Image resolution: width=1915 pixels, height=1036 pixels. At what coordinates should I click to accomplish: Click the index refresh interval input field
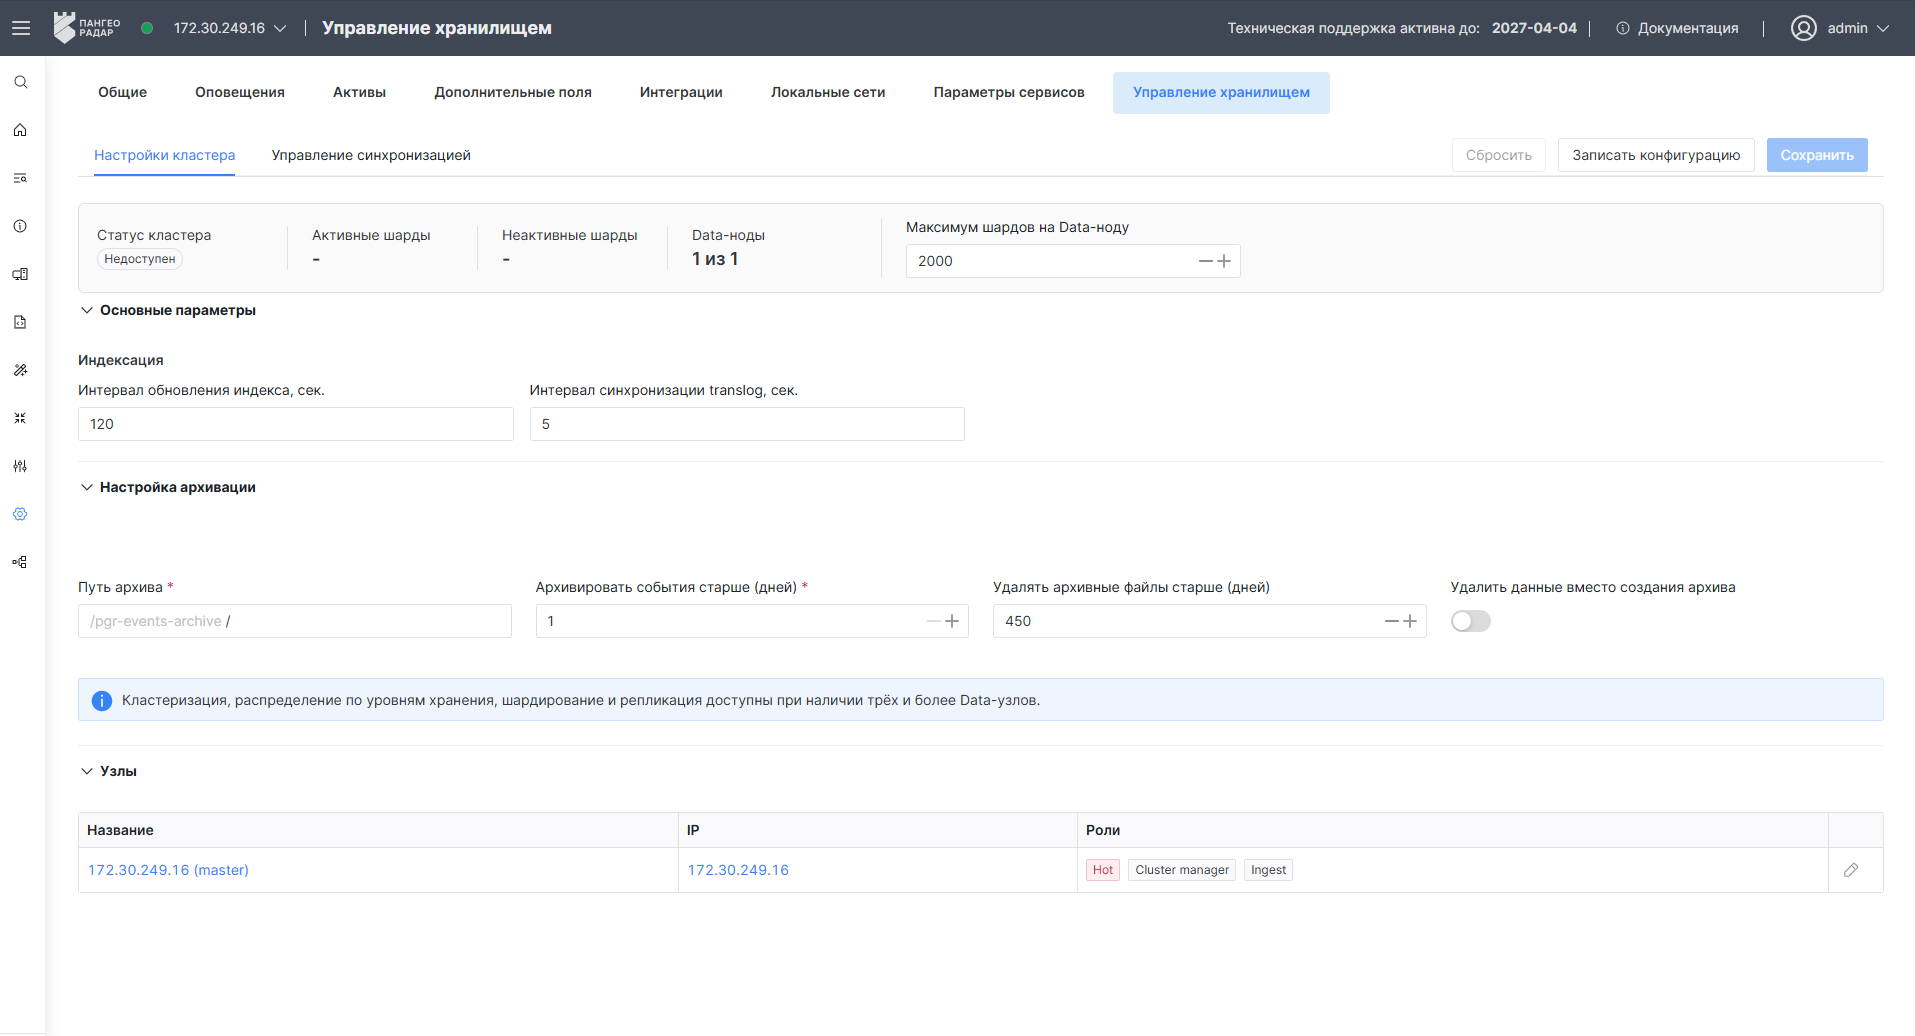click(296, 424)
